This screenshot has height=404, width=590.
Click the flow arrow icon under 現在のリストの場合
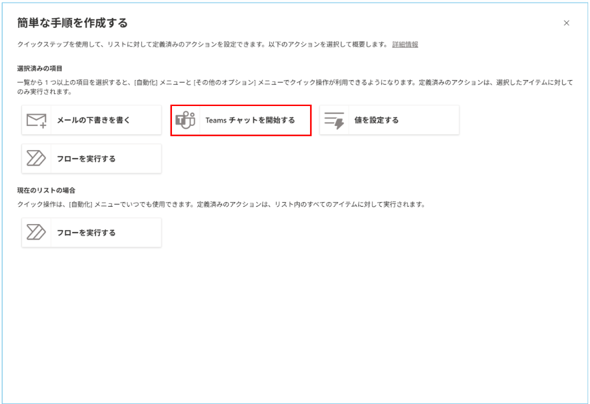pos(36,232)
